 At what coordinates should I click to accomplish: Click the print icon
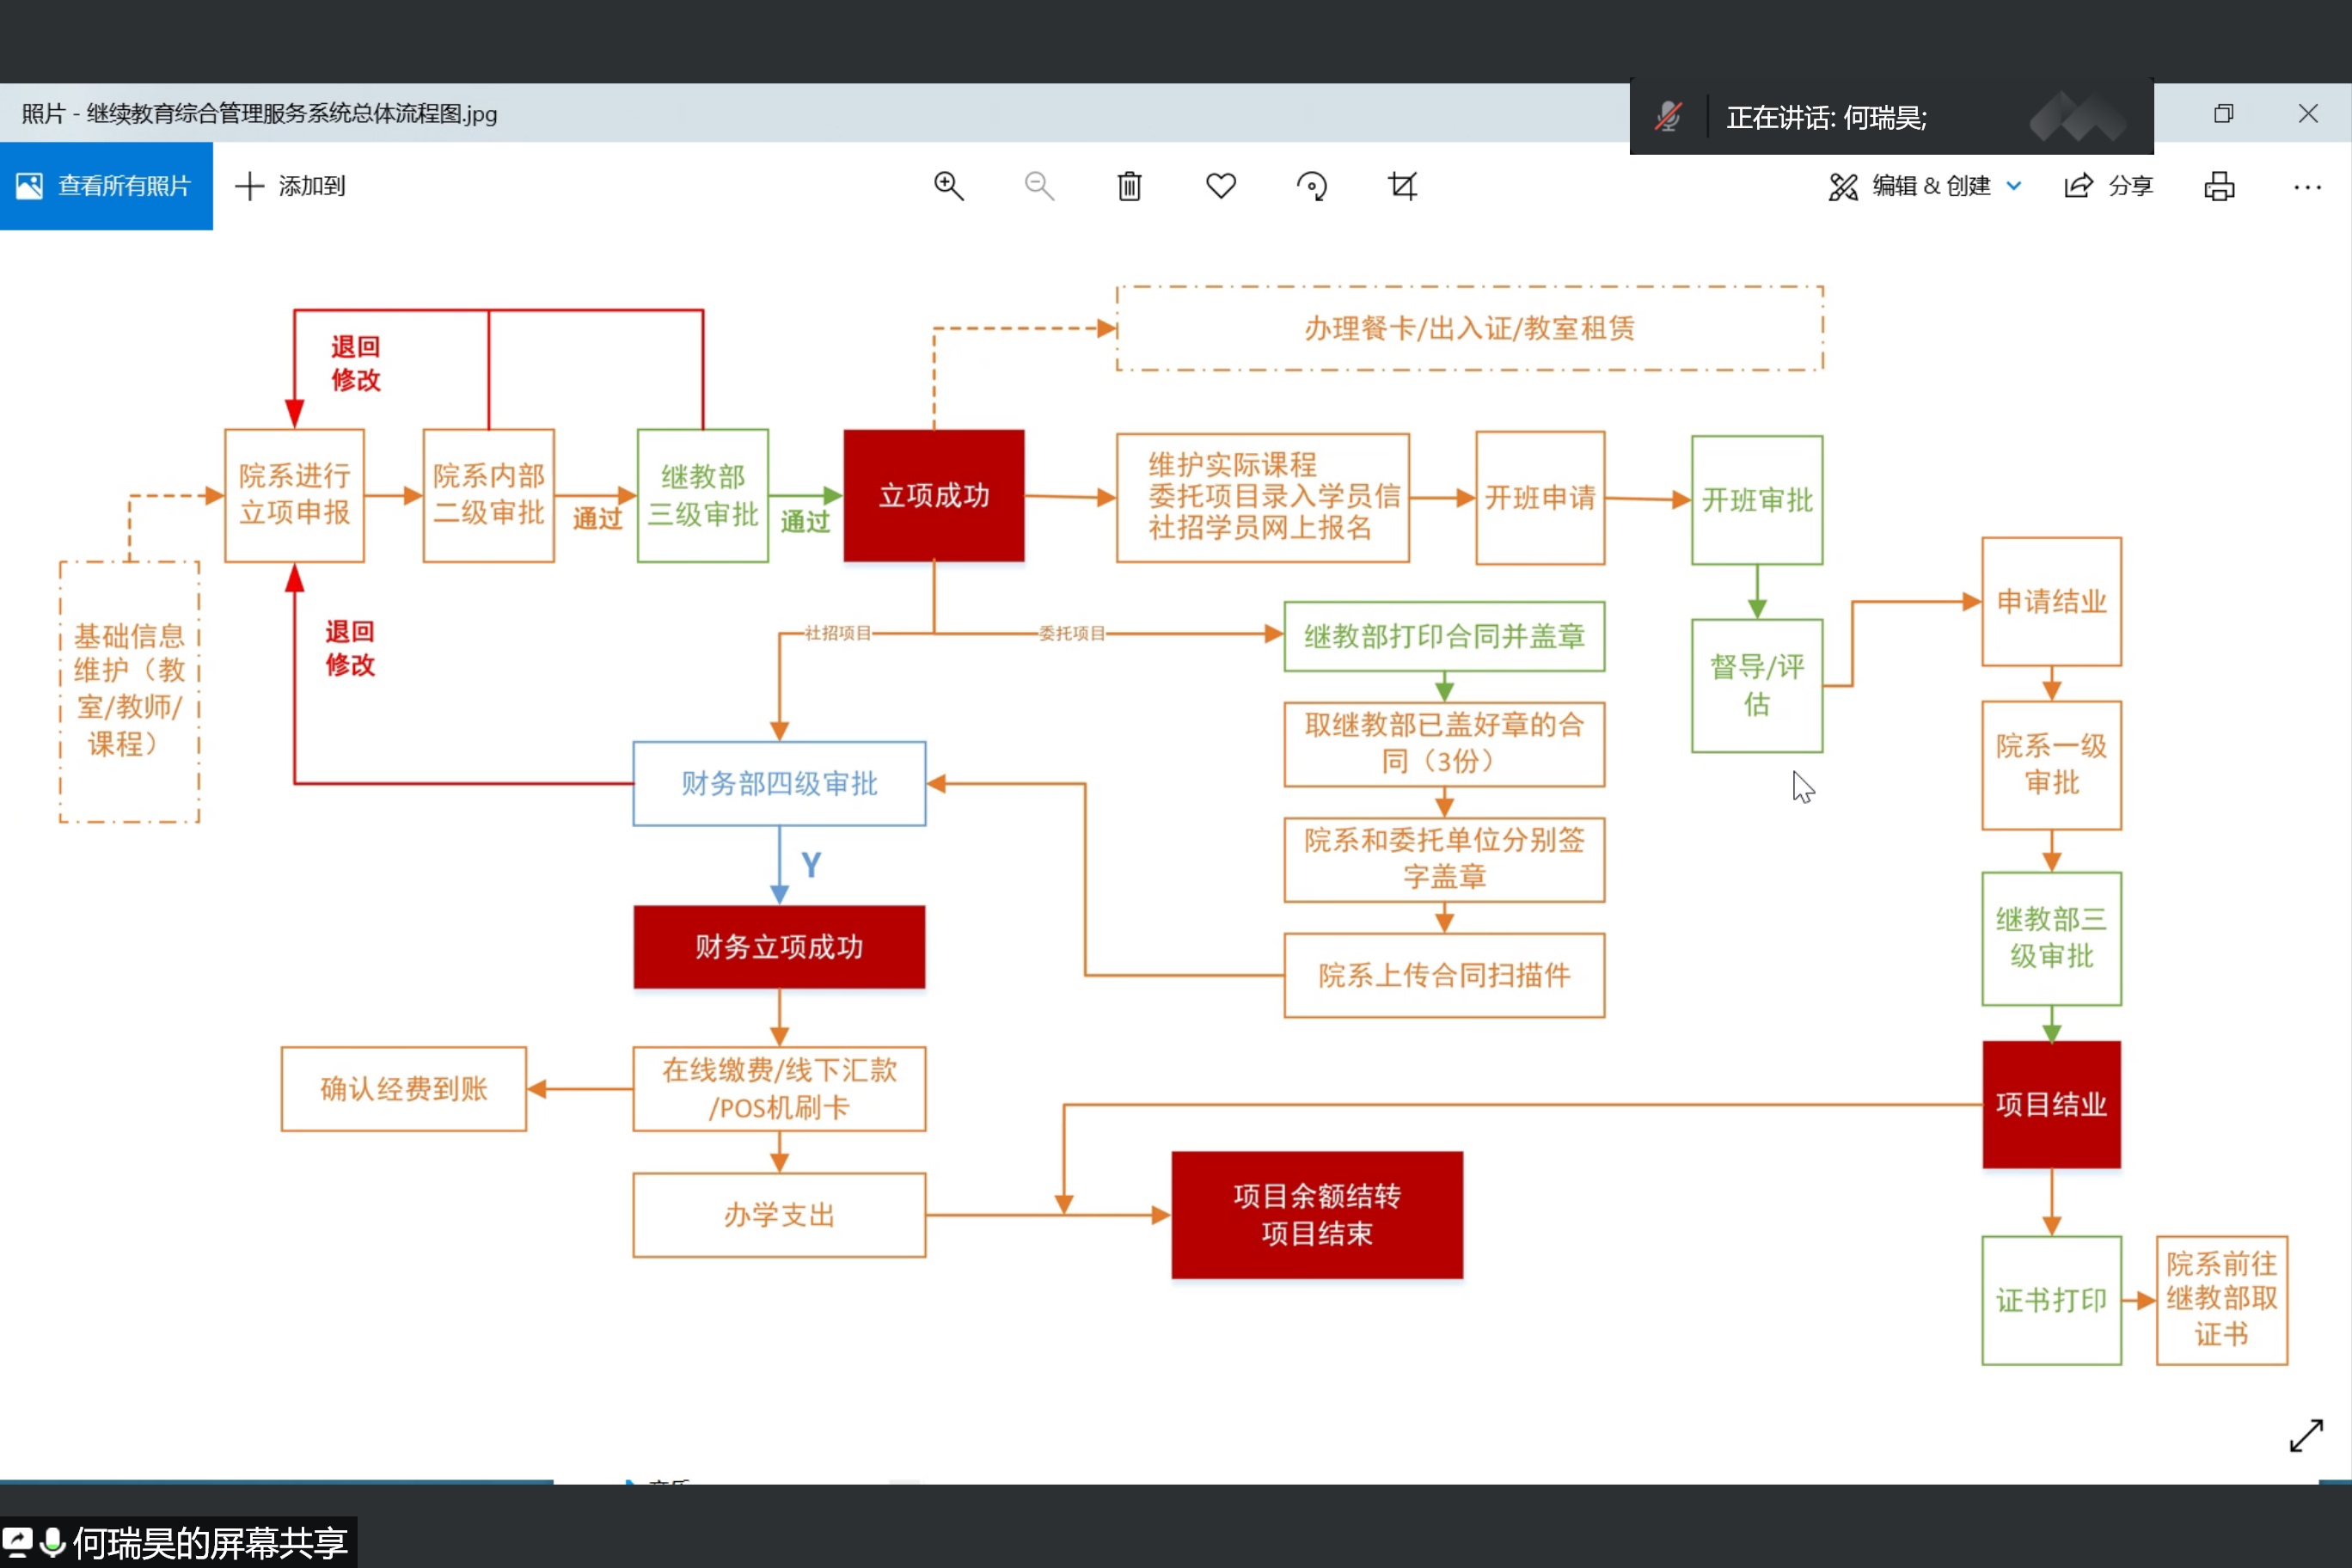(x=2219, y=186)
